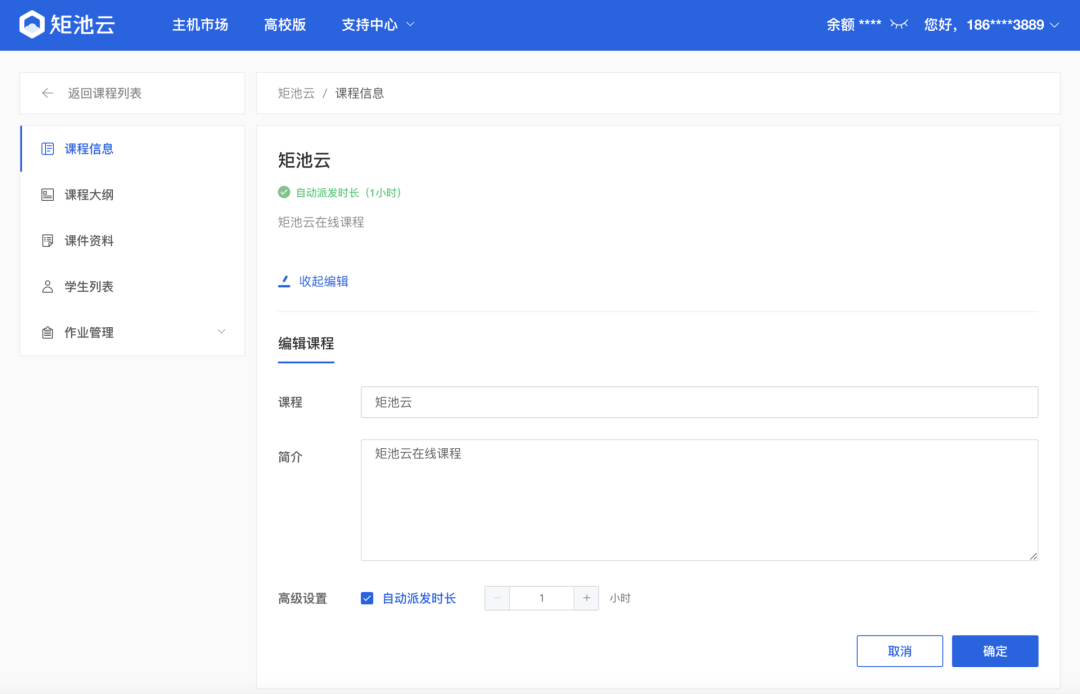Click the back arrow icon beside 返回课程列表
The width and height of the screenshot is (1080, 694).
[x=47, y=93]
